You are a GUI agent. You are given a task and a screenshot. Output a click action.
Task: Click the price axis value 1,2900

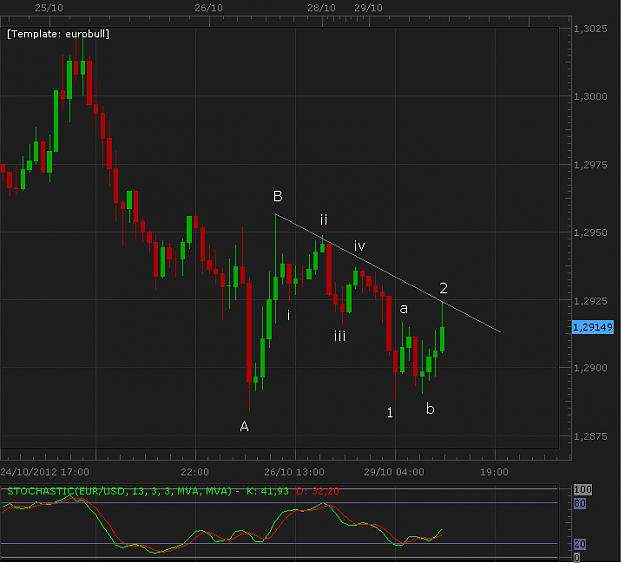coord(590,368)
